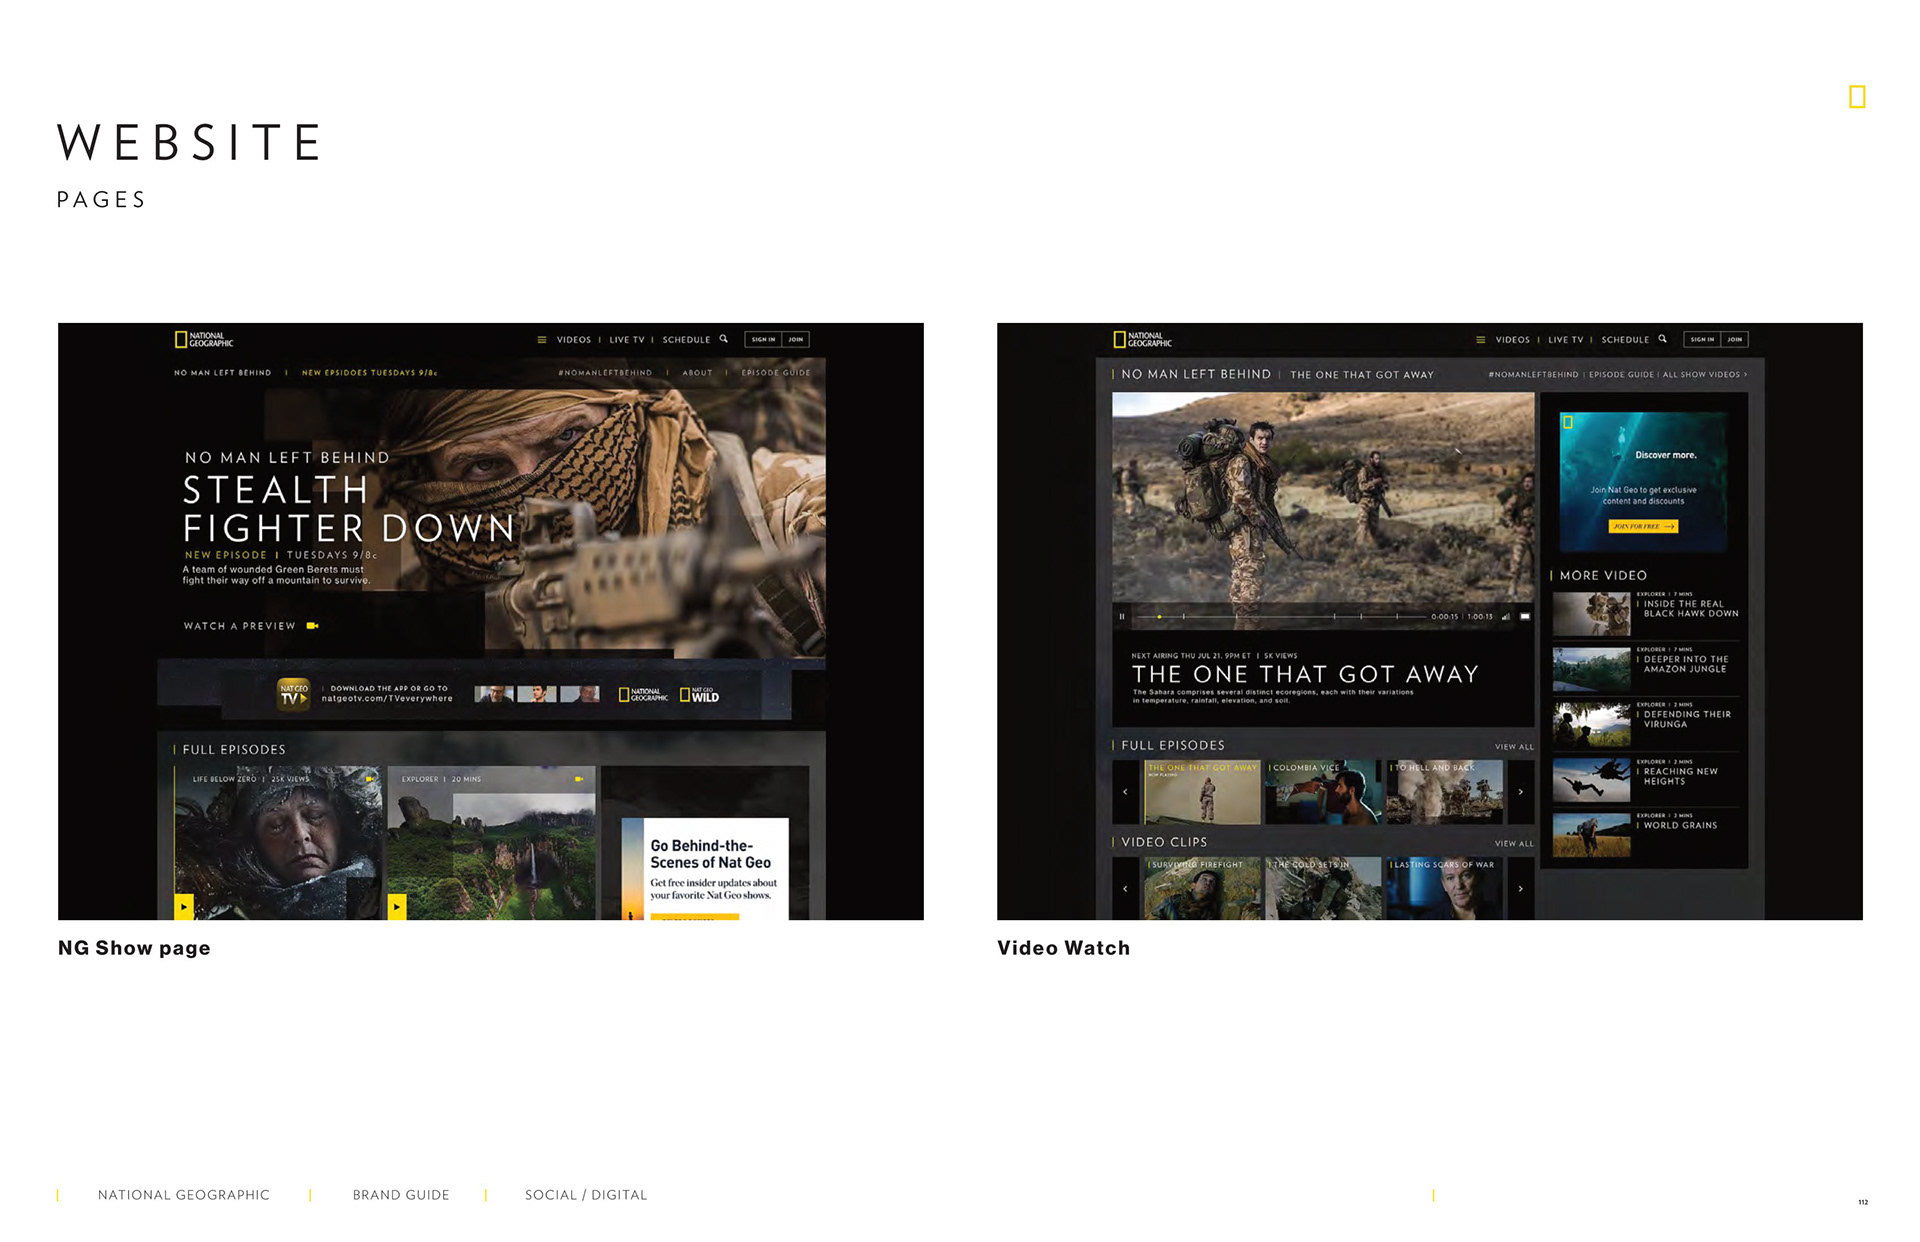This screenshot has height=1242, width=1920.
Task: Play the Life Below Zero episode
Action: click(184, 907)
